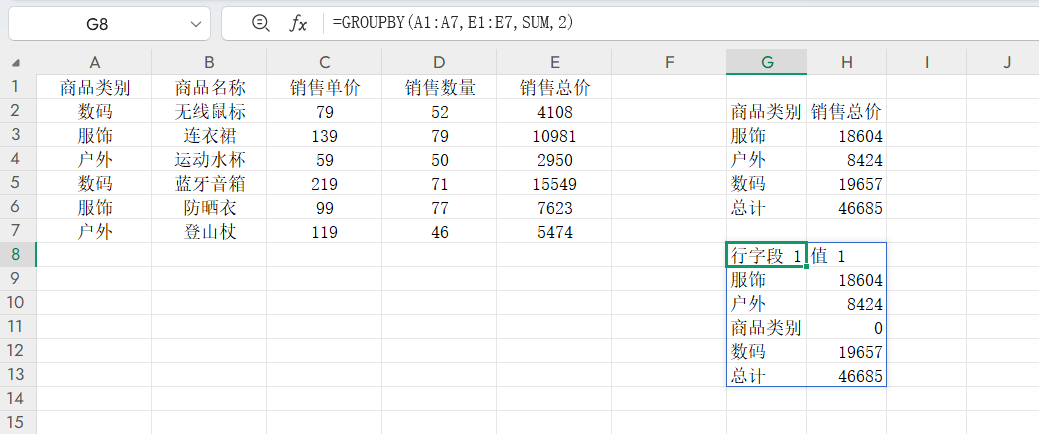Select row 15 header
This screenshot has width=1039, height=434.
pos(17,423)
